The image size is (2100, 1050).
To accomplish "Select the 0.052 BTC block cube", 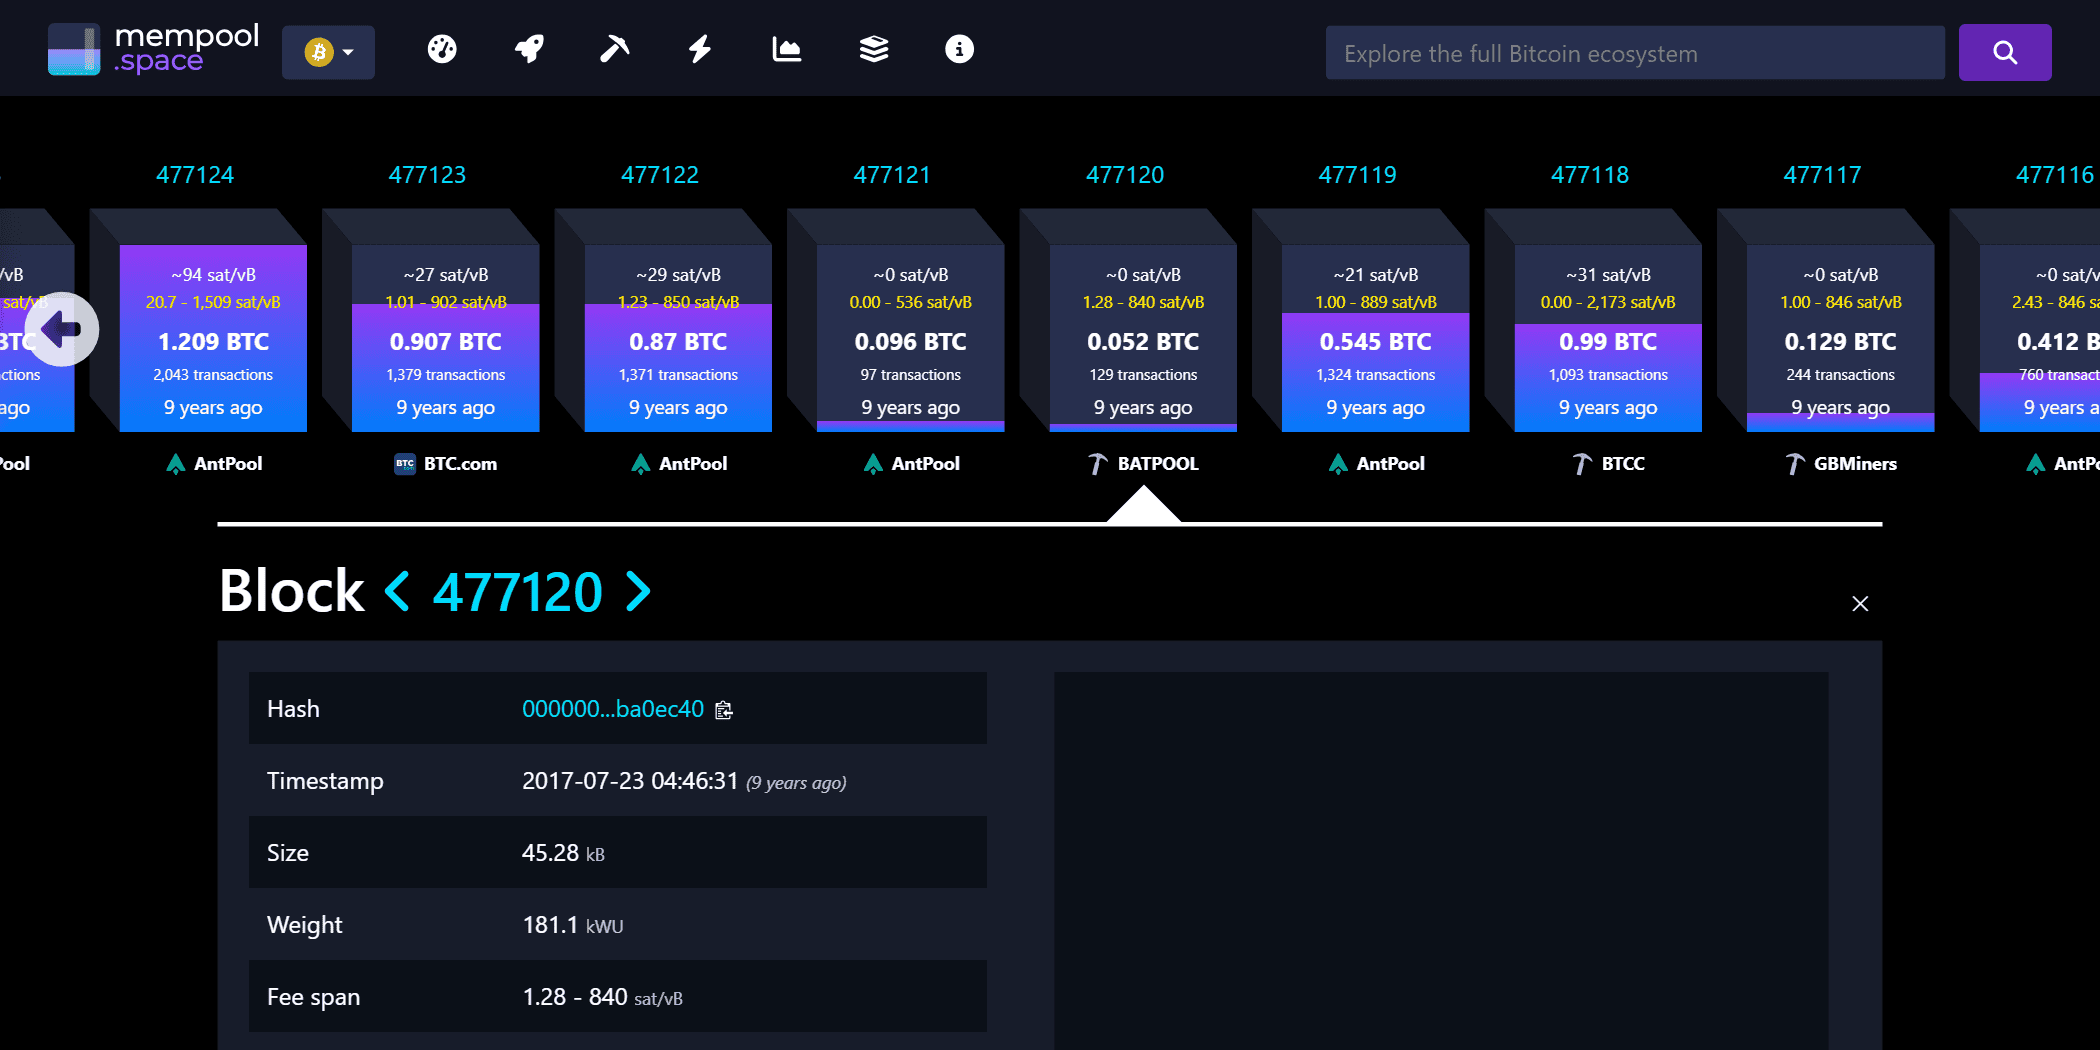I will pyautogui.click(x=1143, y=338).
